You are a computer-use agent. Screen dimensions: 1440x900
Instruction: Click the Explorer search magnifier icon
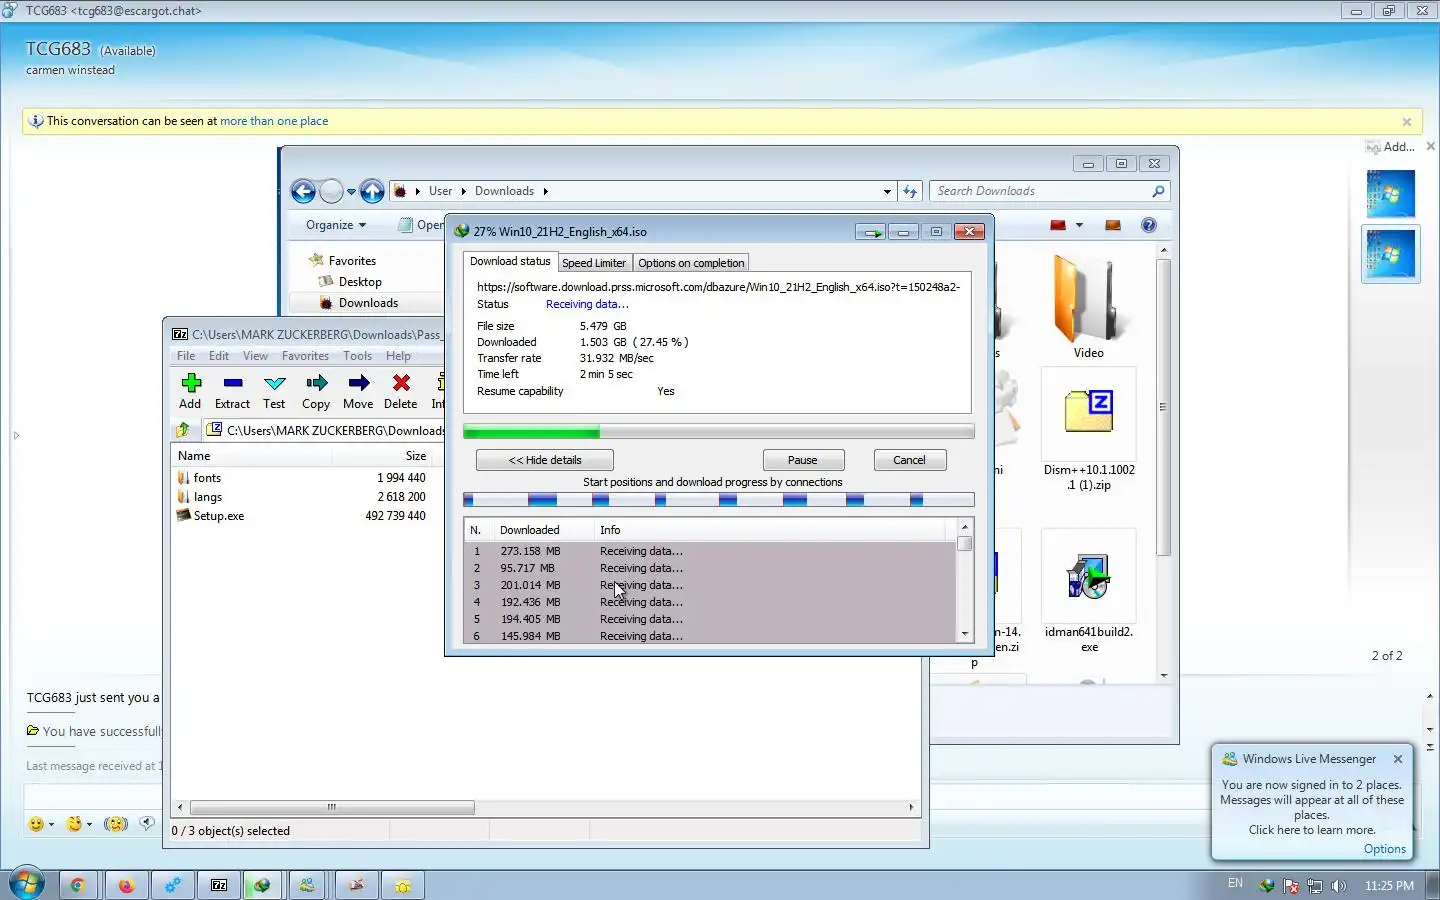pyautogui.click(x=1158, y=191)
